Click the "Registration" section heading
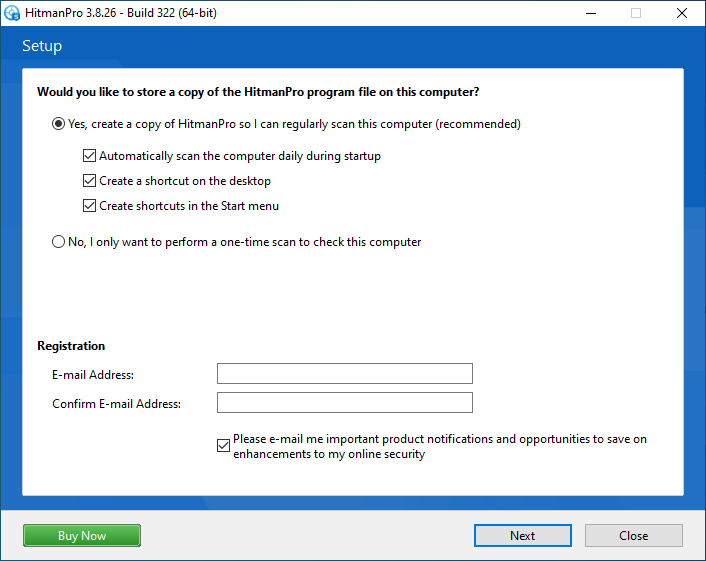 (71, 346)
